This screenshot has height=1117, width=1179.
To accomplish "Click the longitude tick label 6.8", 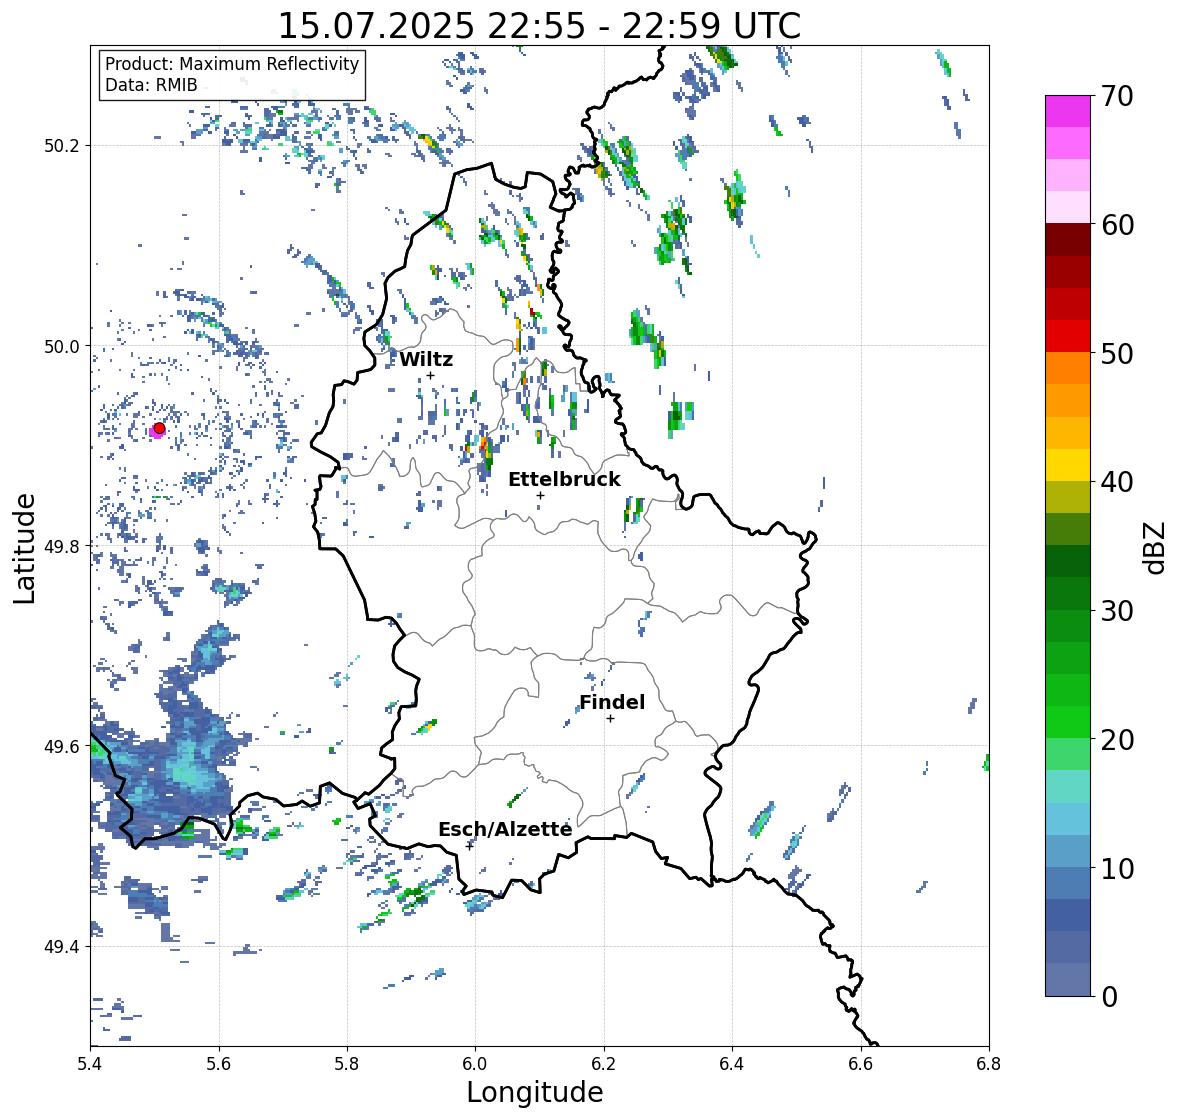I will [989, 1063].
